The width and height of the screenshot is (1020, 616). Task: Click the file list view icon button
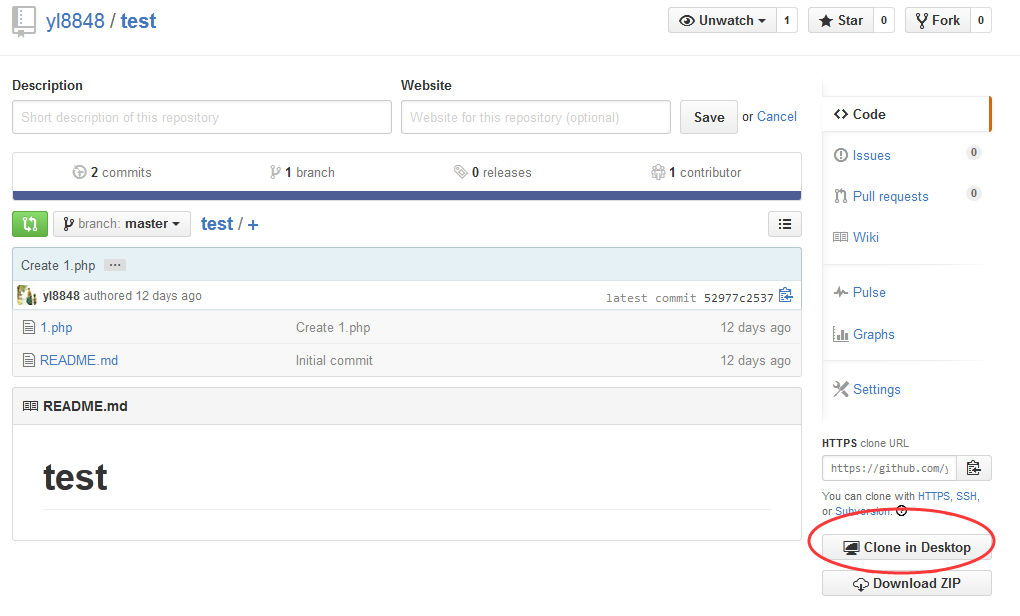click(785, 224)
